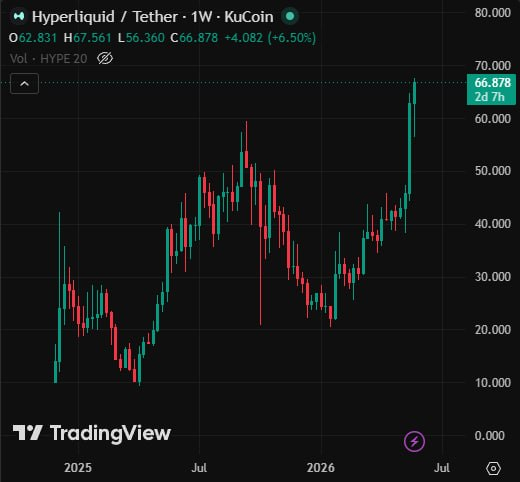Click the 40.000 price axis label
This screenshot has height=482, width=520.
pos(493,224)
